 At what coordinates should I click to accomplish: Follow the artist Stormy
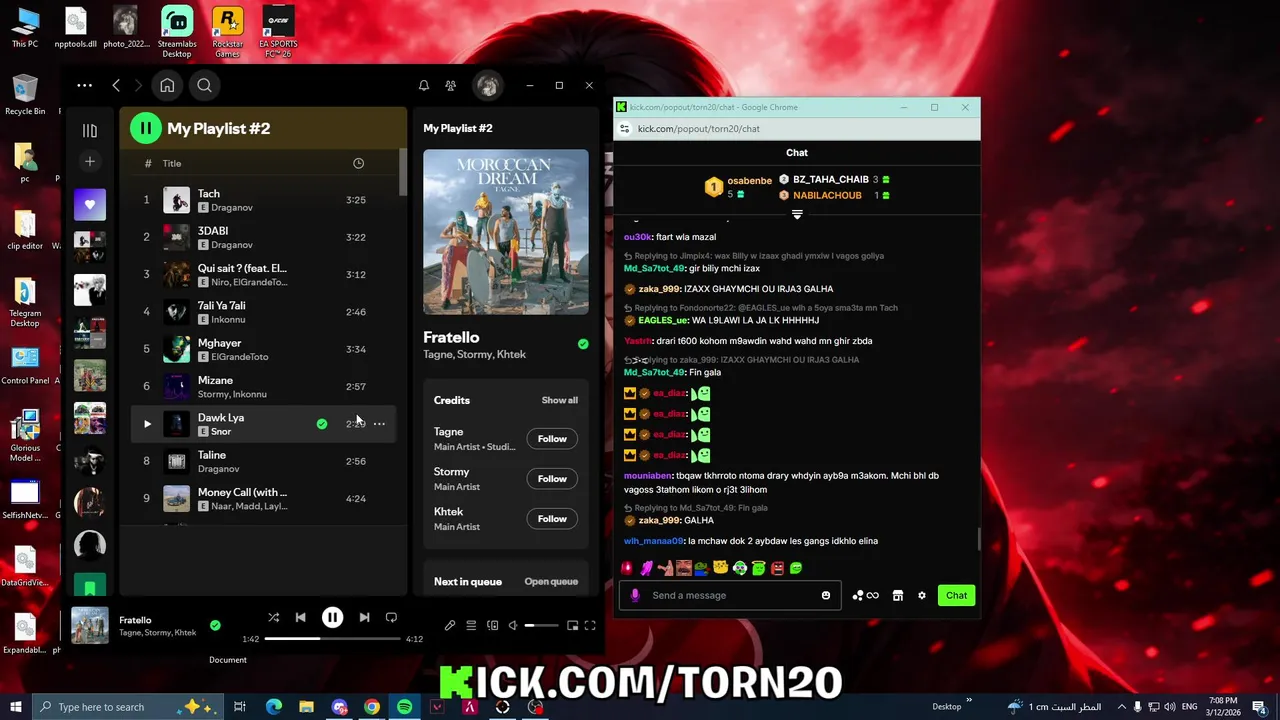pyautogui.click(x=552, y=478)
